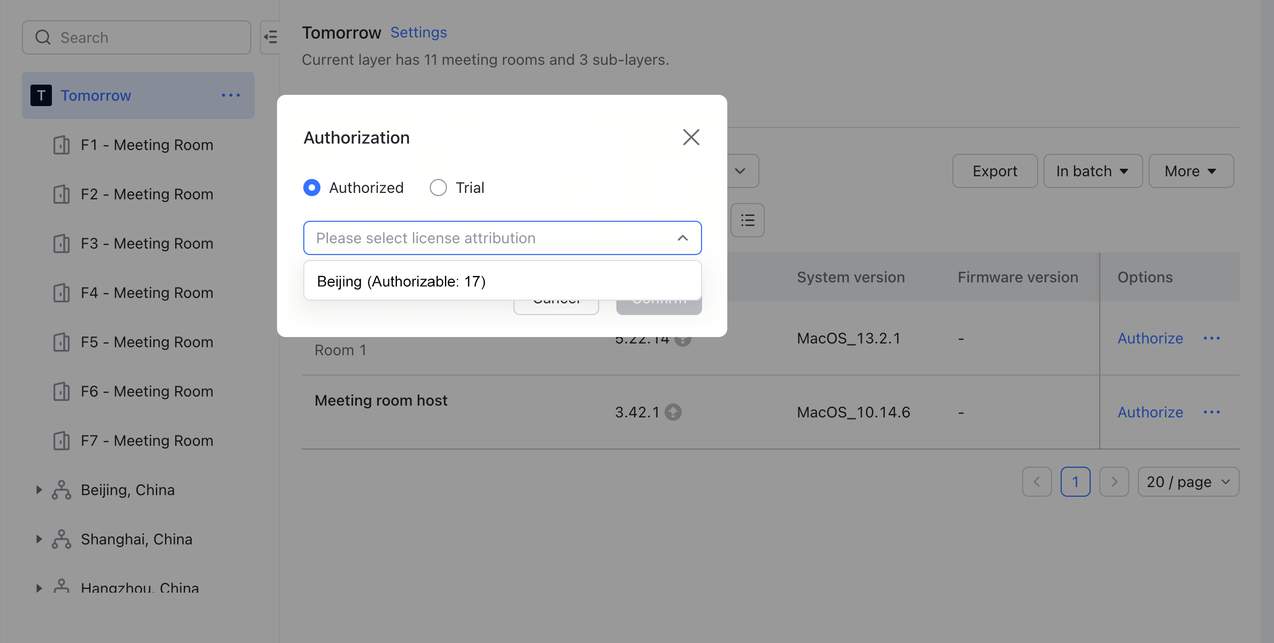Open the Tomorrow layer more options

(x=231, y=96)
